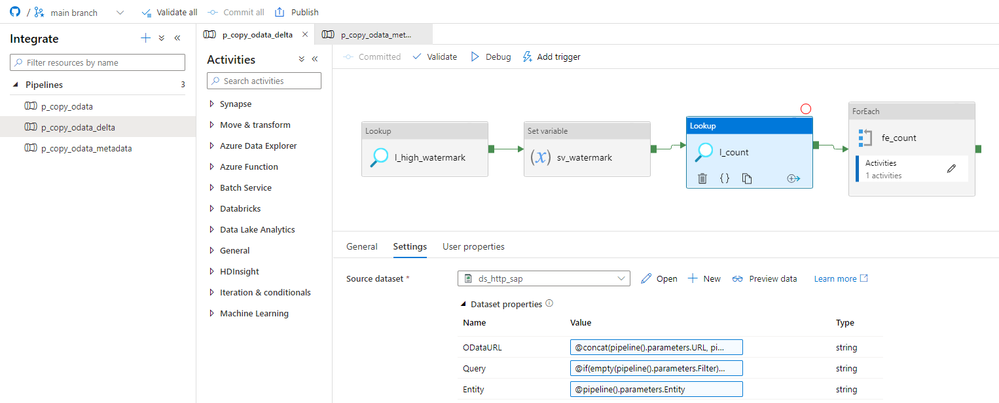Click Add trigger
Screen dimensions: 999x403
coord(552,57)
